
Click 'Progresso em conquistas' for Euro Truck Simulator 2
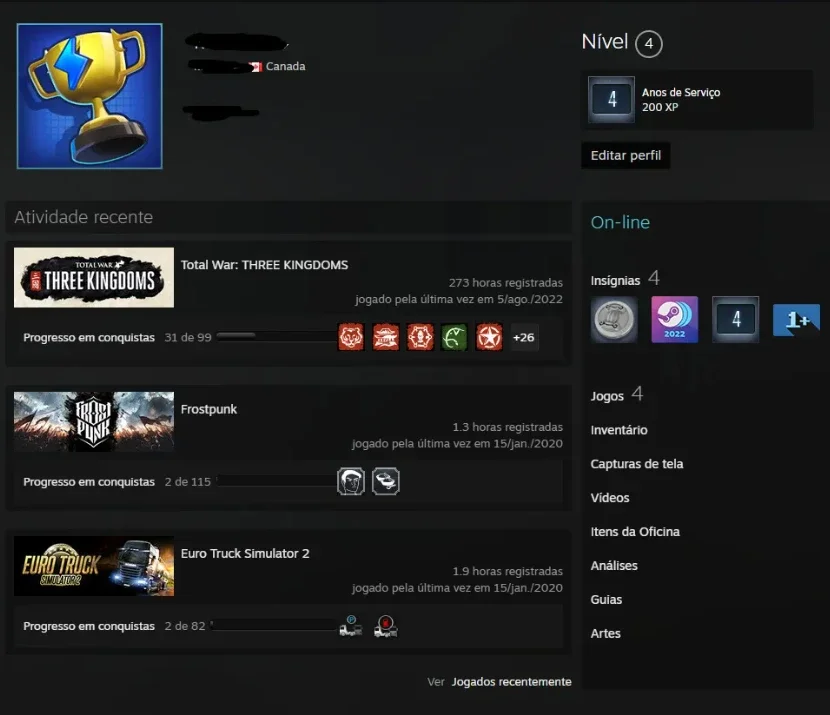(x=89, y=626)
